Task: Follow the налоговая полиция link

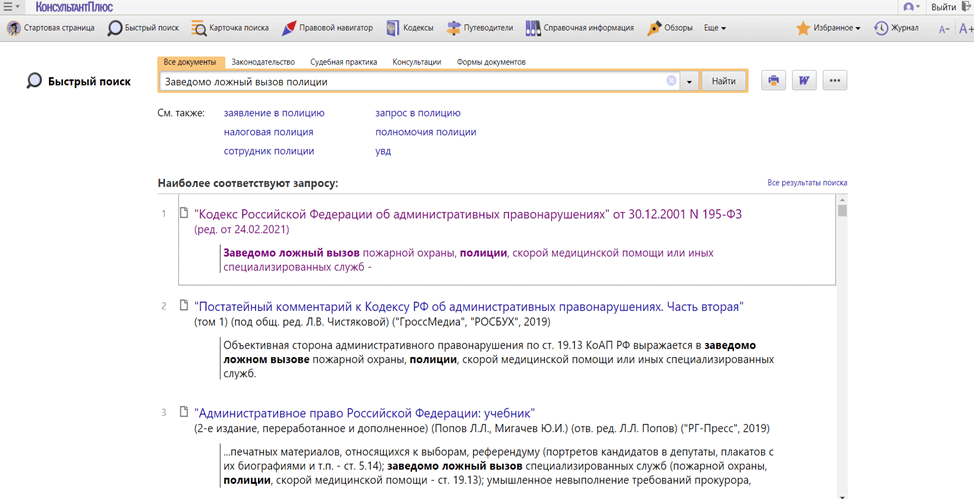Action: [x=268, y=132]
